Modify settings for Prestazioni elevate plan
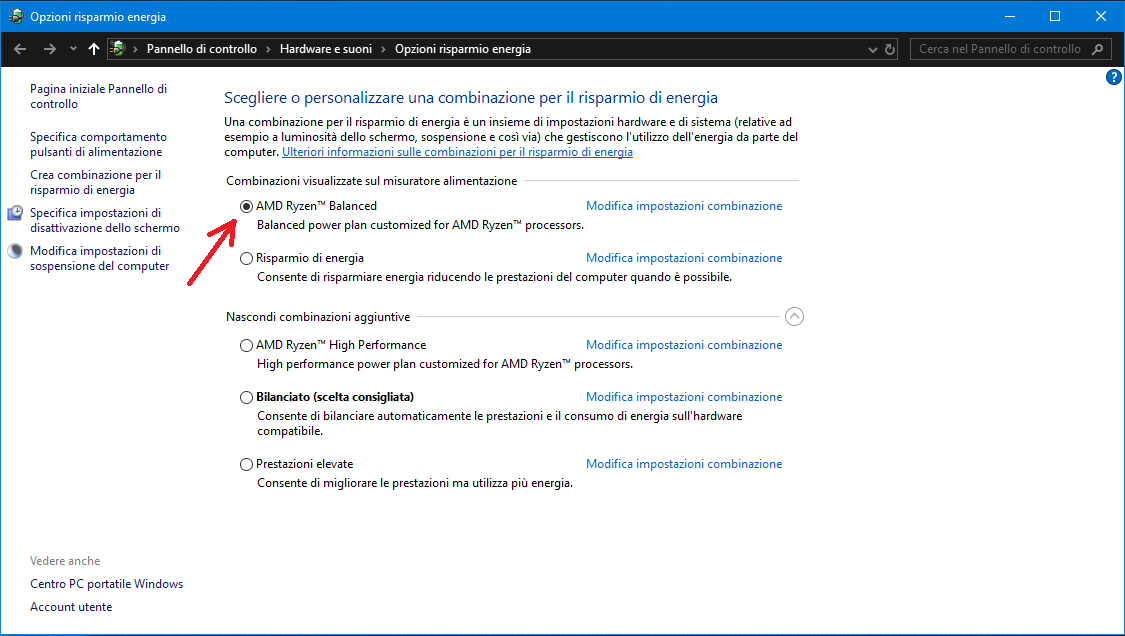 tap(684, 464)
